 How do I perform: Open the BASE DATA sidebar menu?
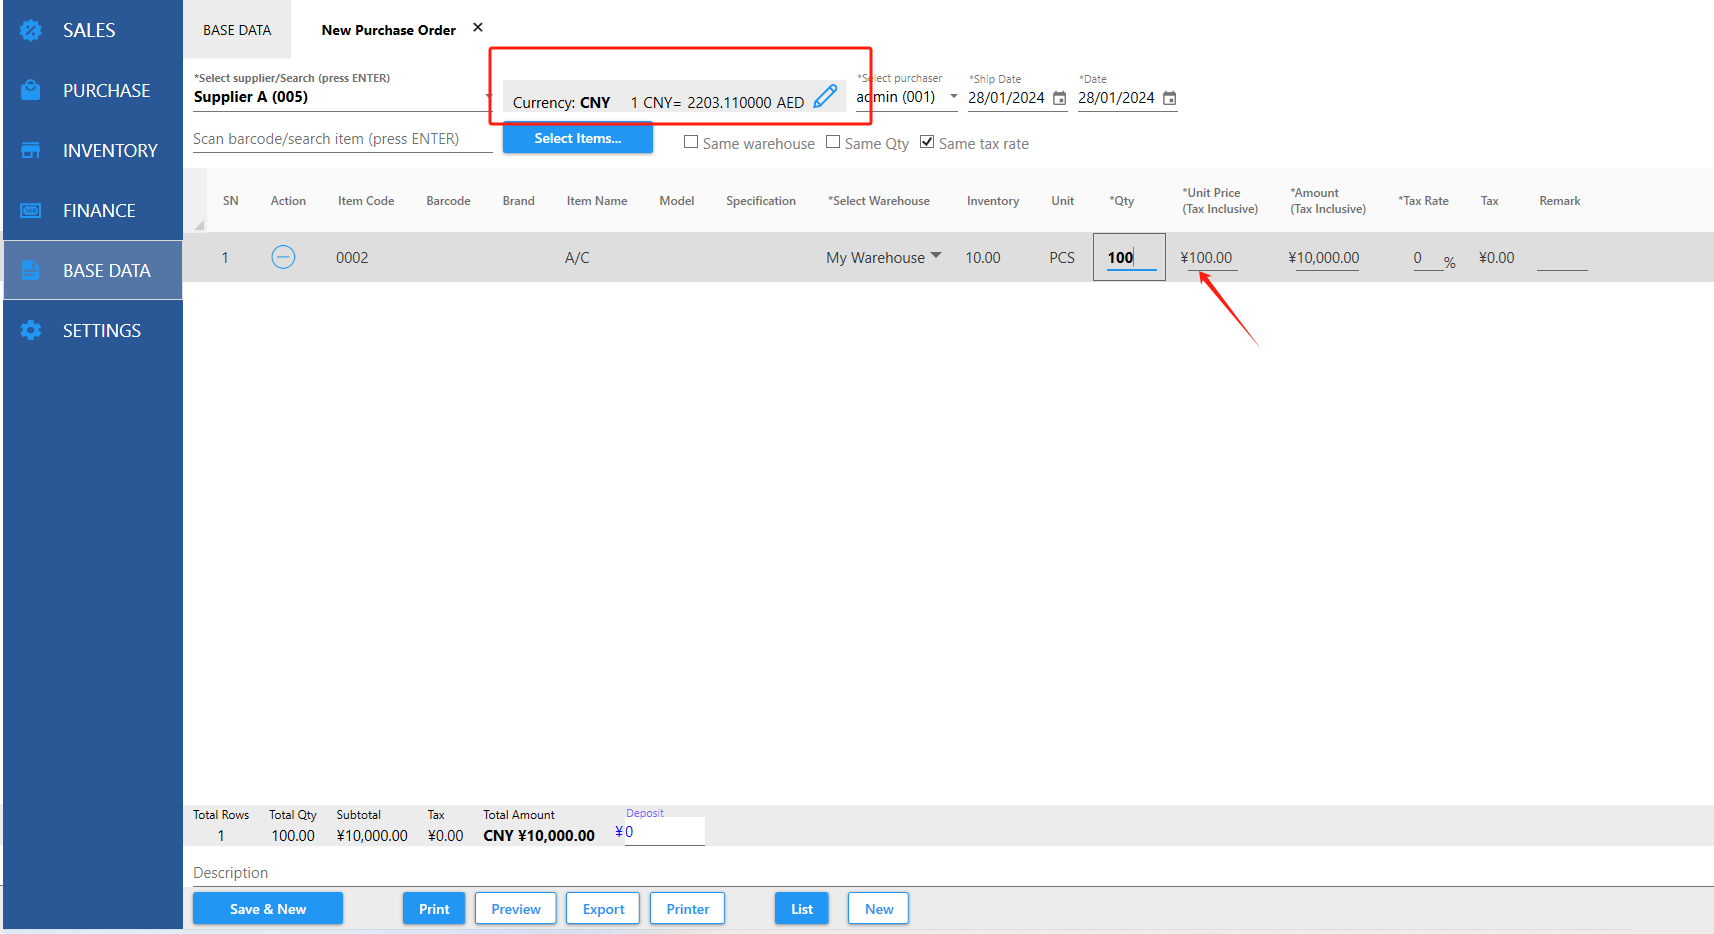pos(92,270)
